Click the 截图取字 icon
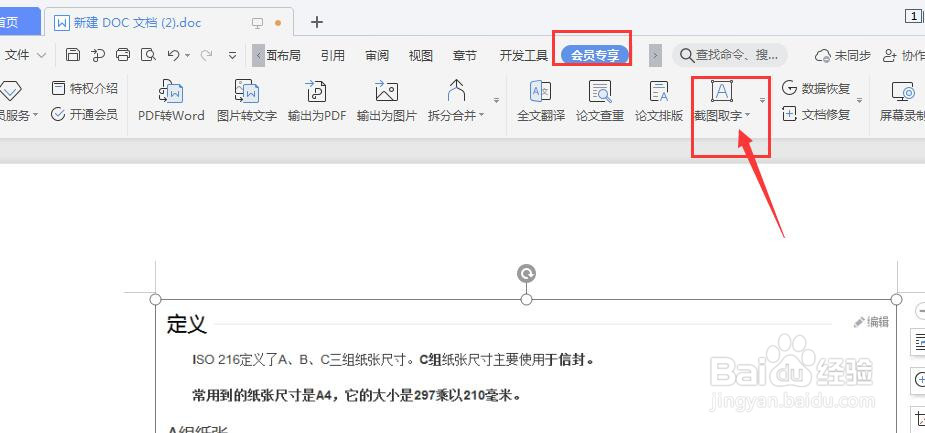Screen dimensions: 925x433 pyautogui.click(x=721, y=91)
